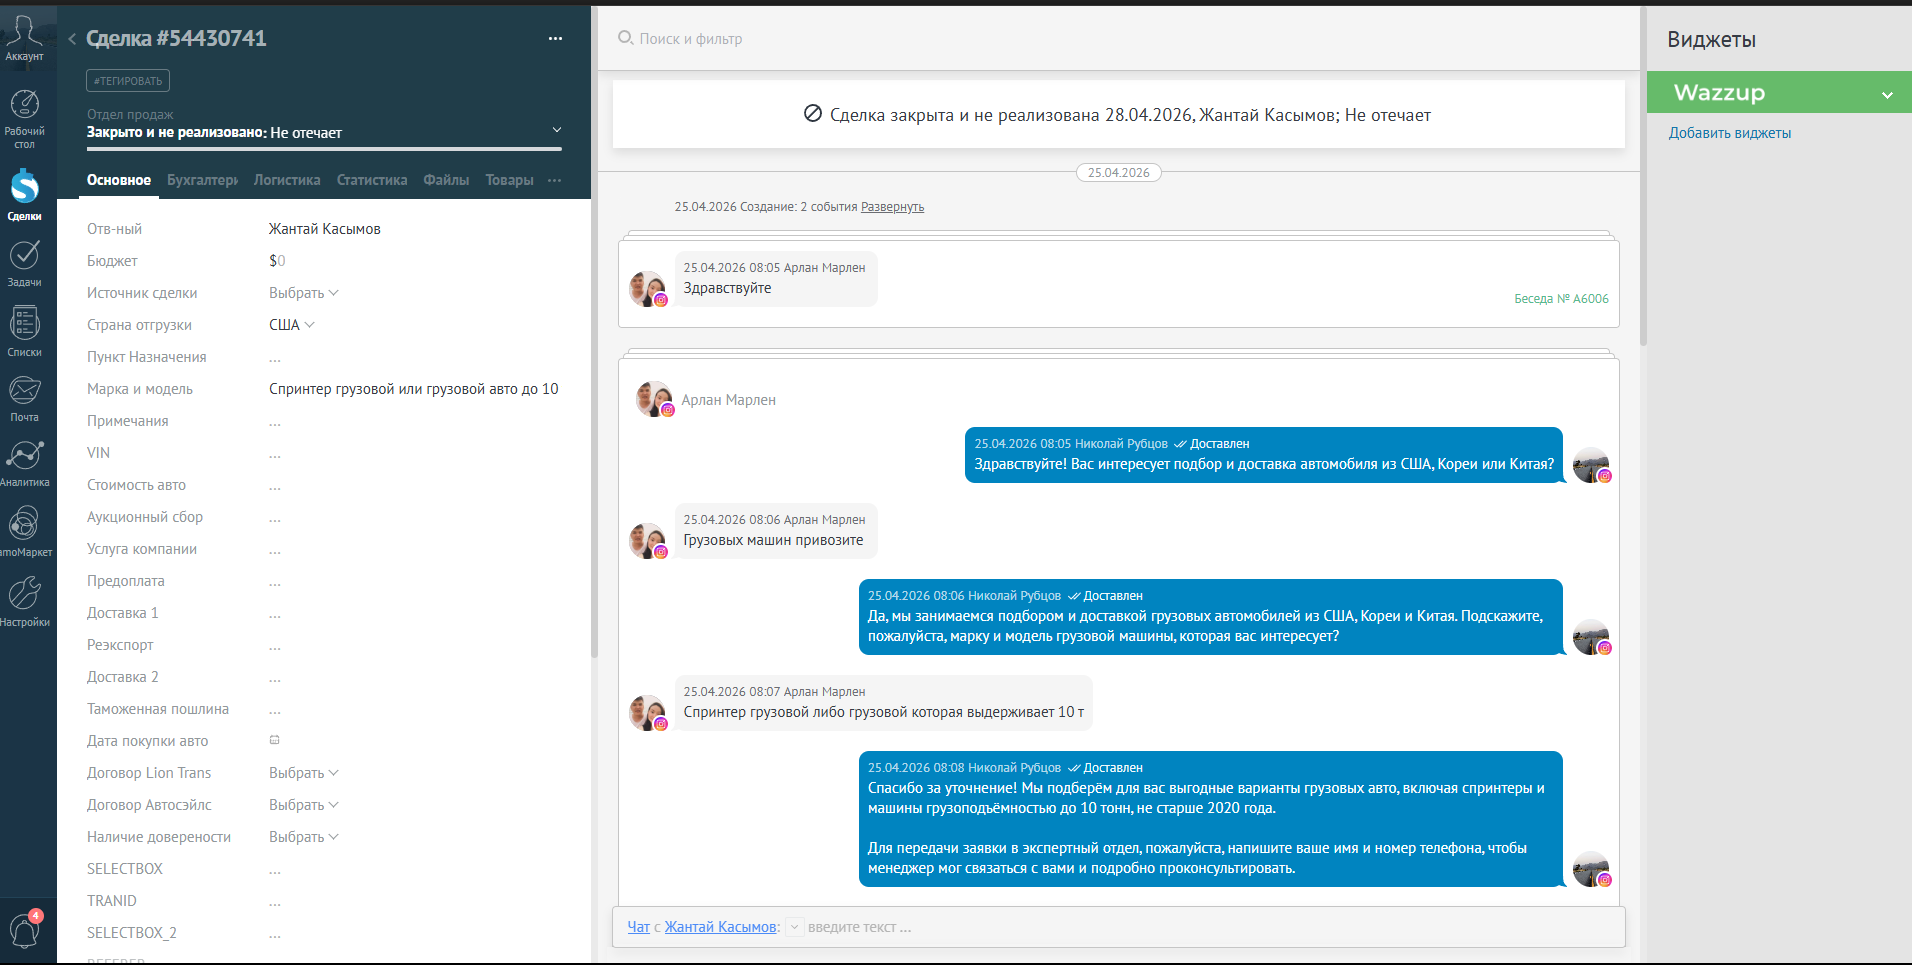
Task: Click Жантай Касымов link in chat input
Action: tap(720, 927)
